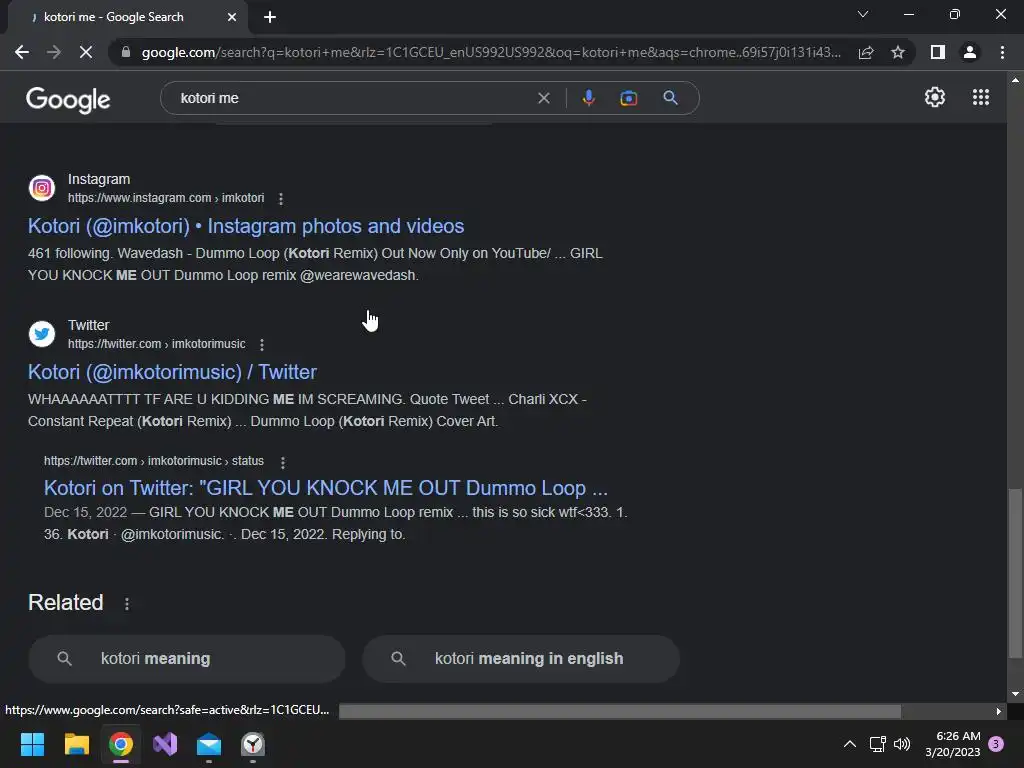Open the tab search chevron

pyautogui.click(x=863, y=14)
